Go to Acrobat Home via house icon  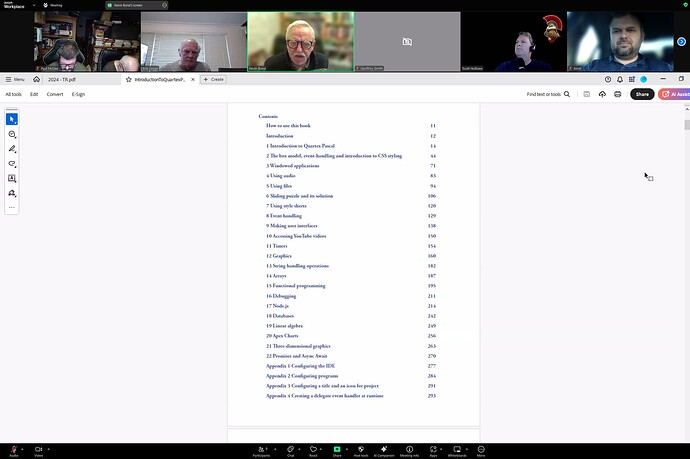[37, 79]
